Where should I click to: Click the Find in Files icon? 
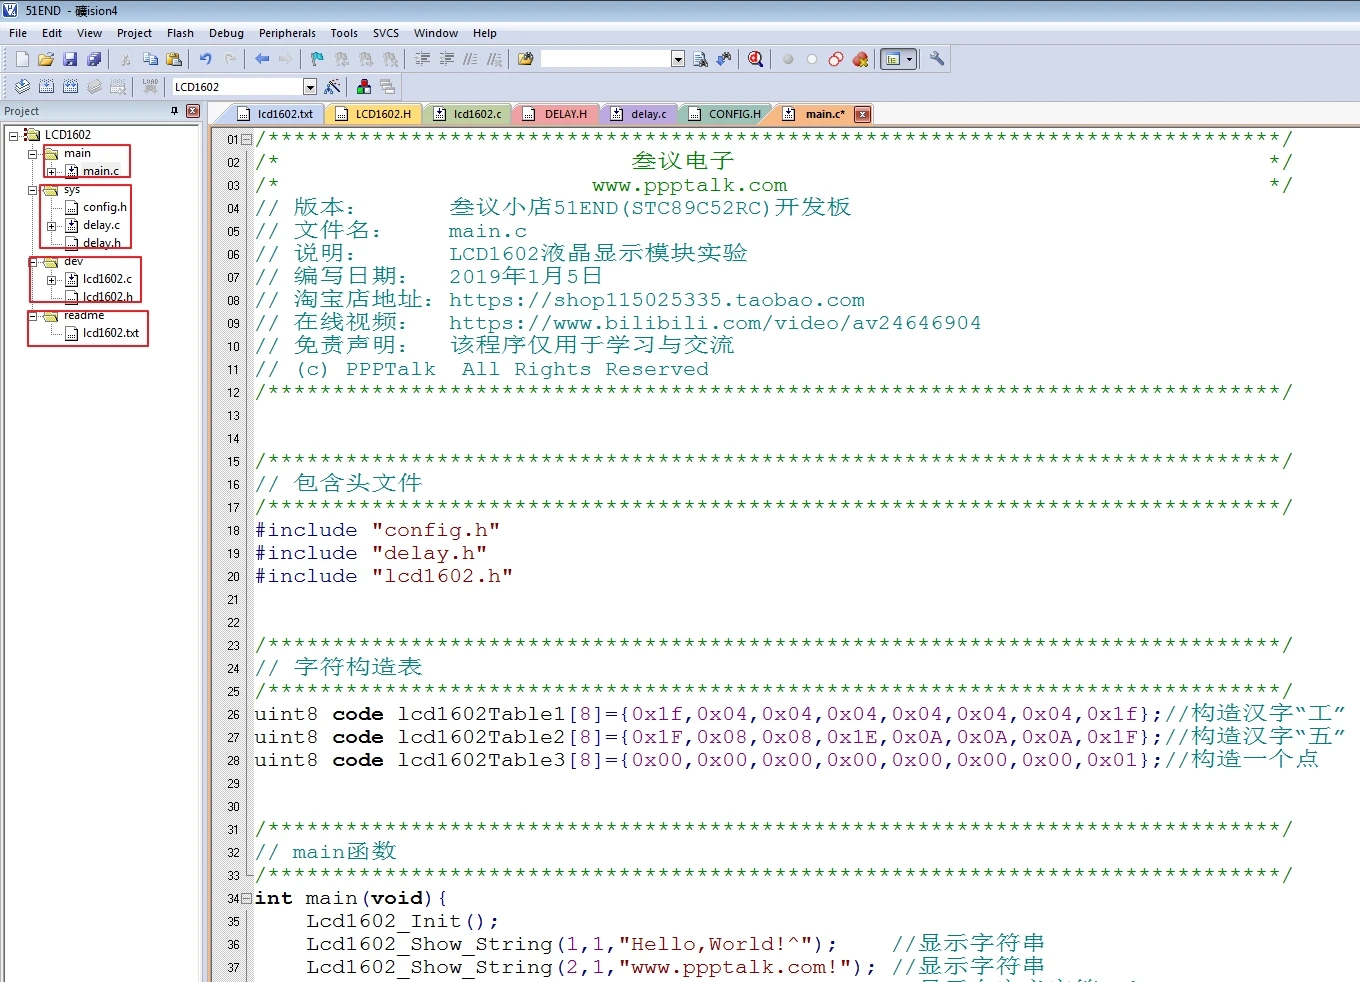coord(525,59)
